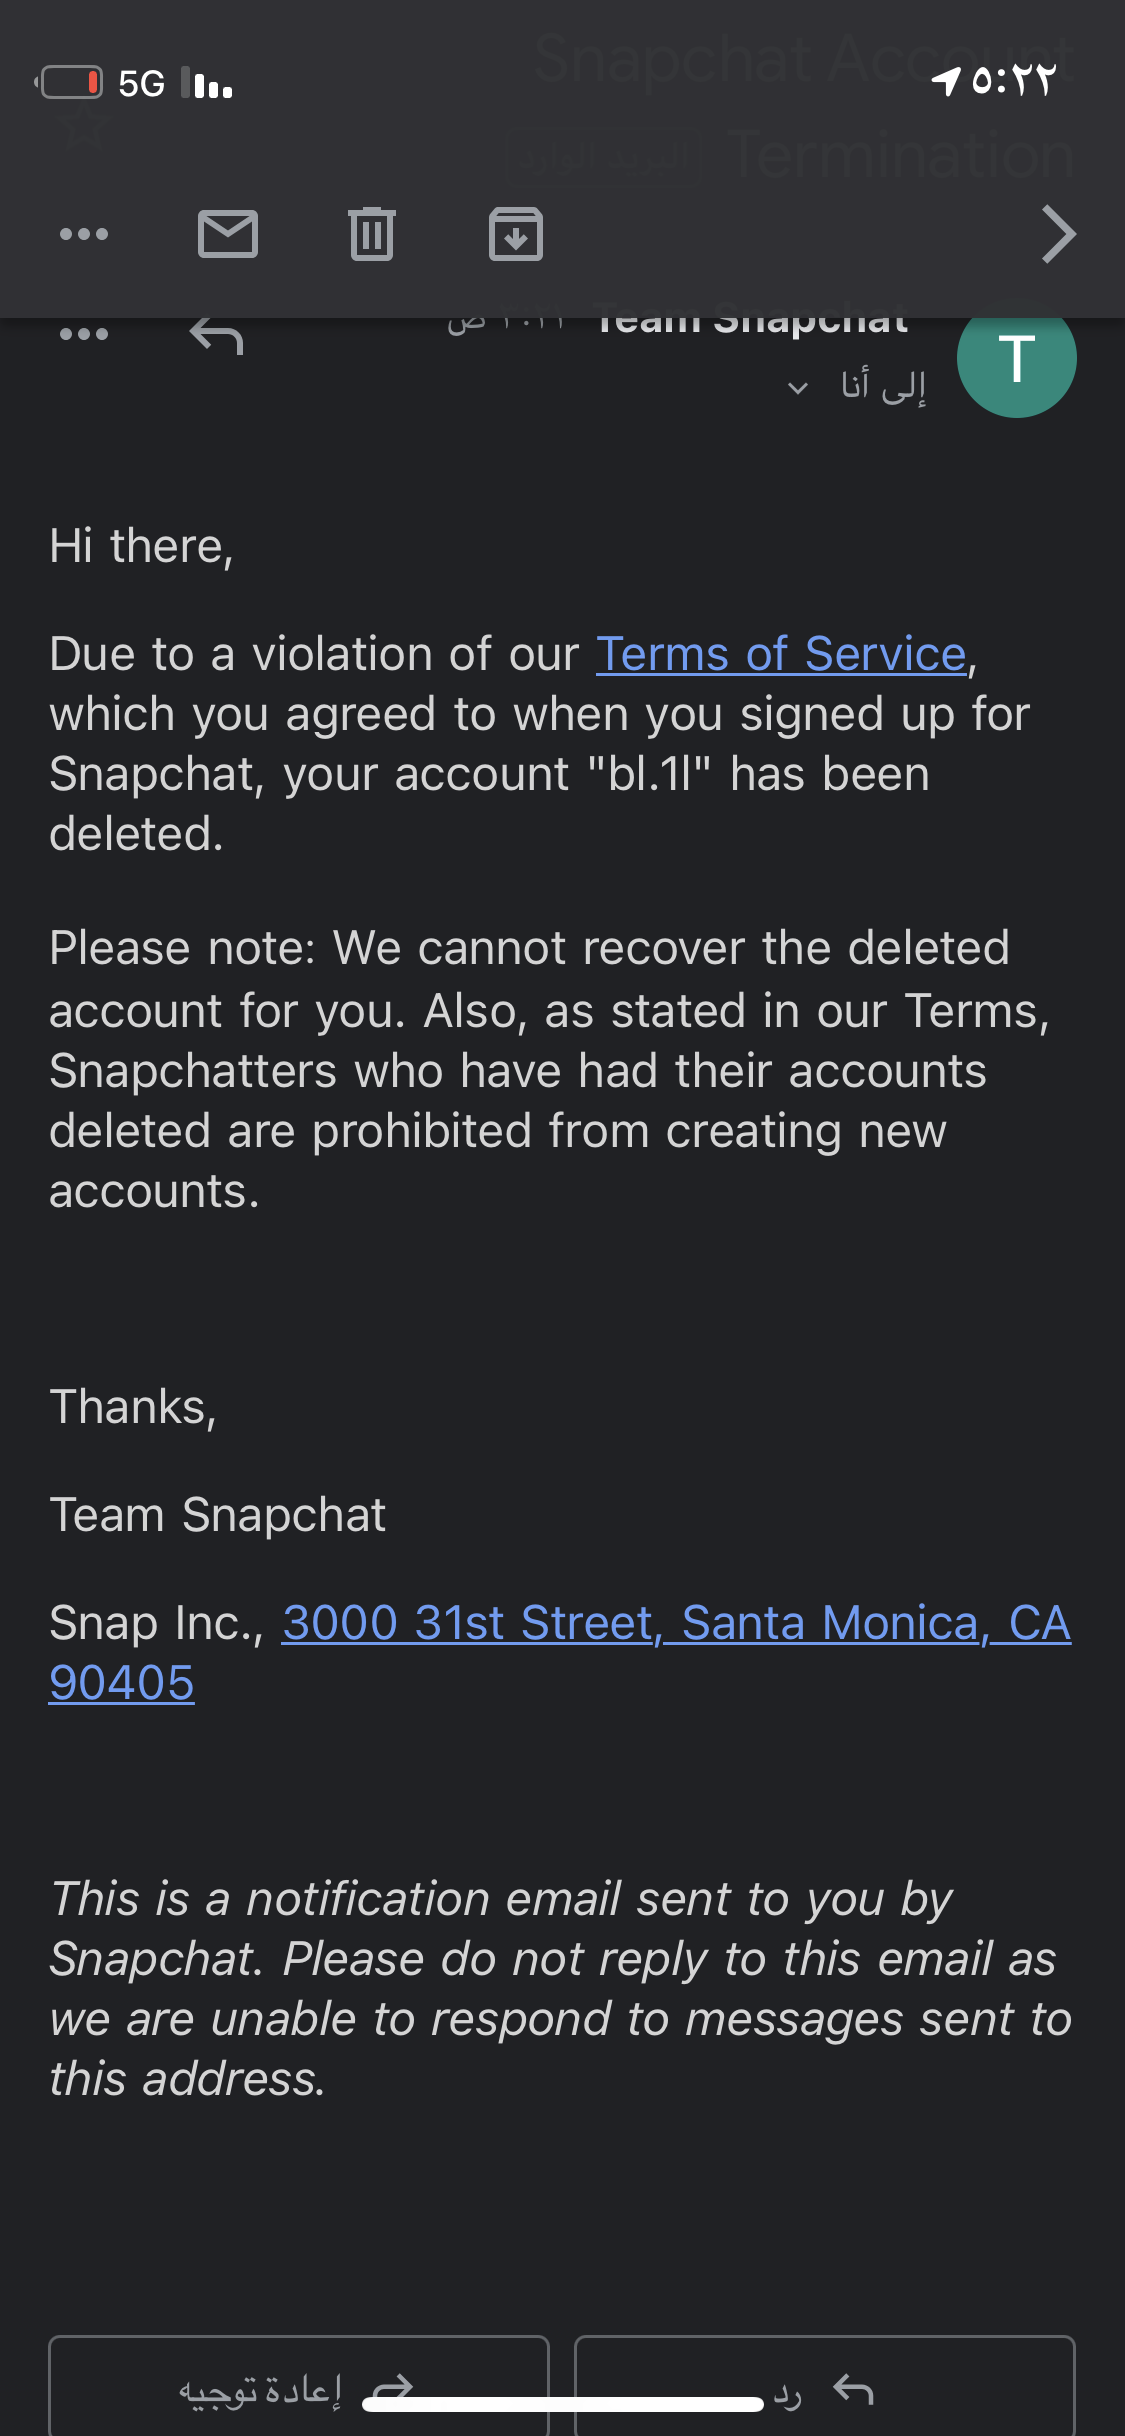Mark email as unread with envelope icon

point(228,234)
